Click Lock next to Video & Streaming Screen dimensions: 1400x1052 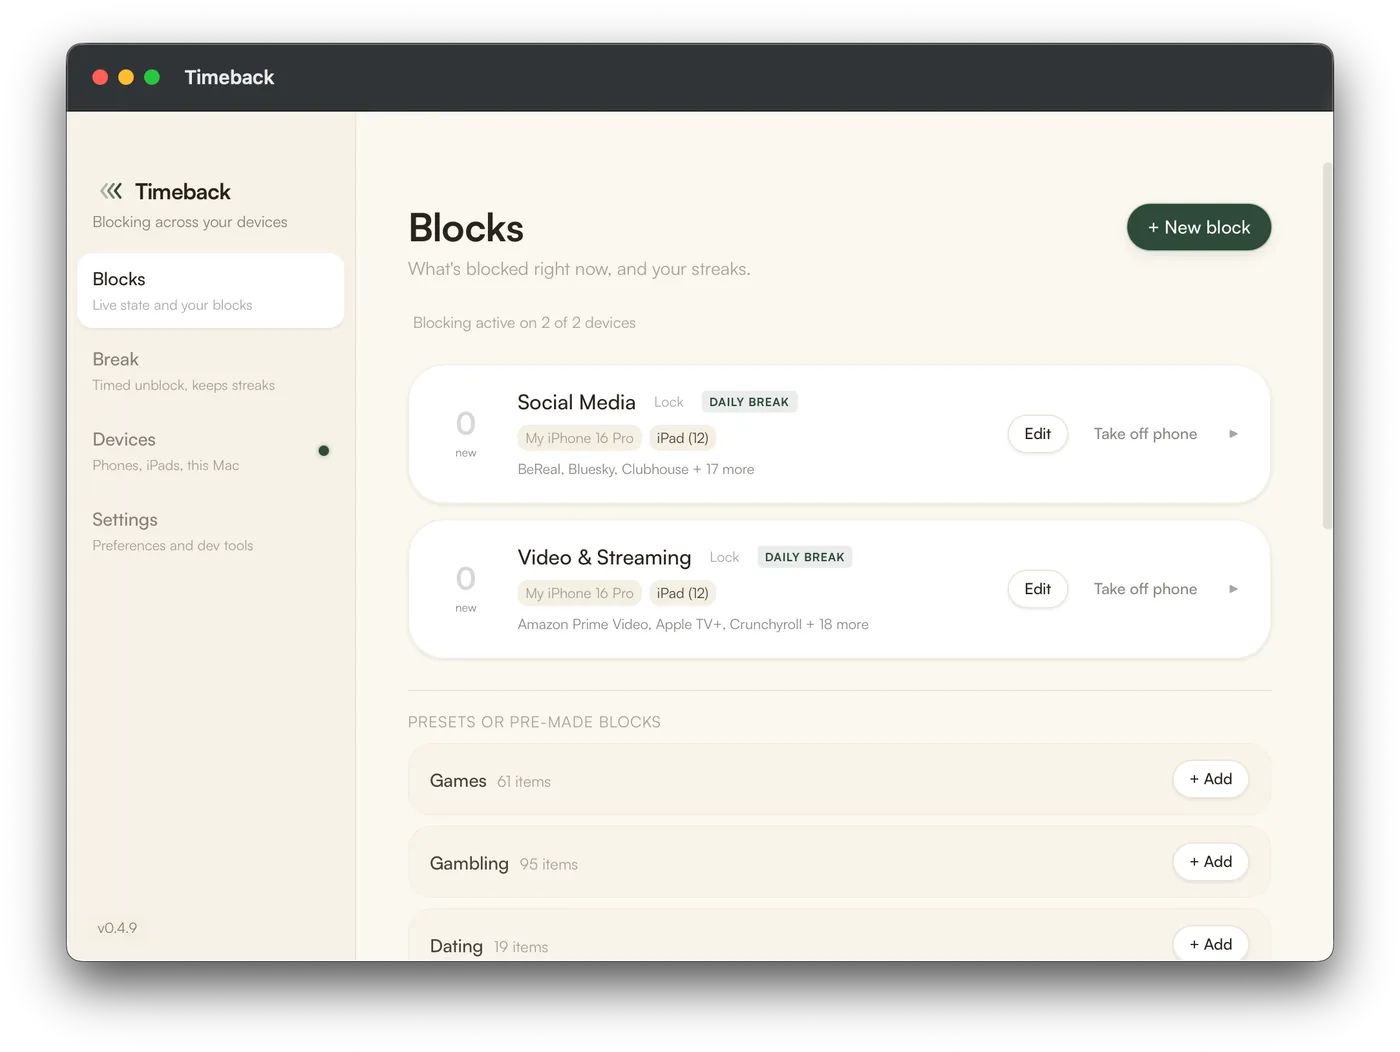[724, 557]
